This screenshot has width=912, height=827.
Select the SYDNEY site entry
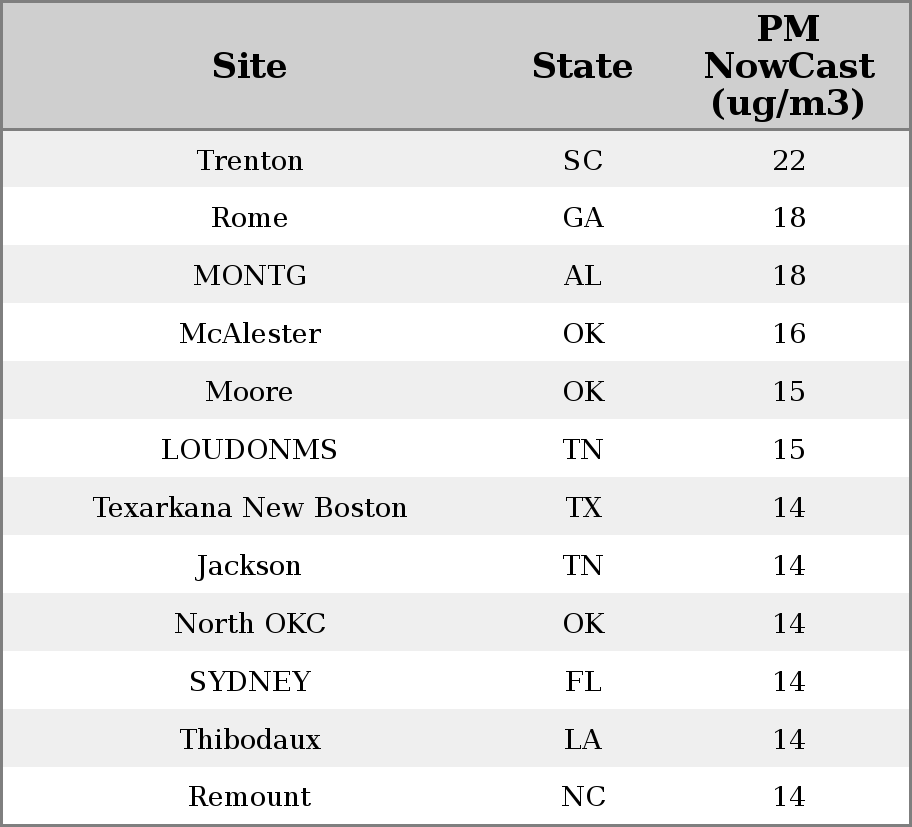(x=250, y=682)
